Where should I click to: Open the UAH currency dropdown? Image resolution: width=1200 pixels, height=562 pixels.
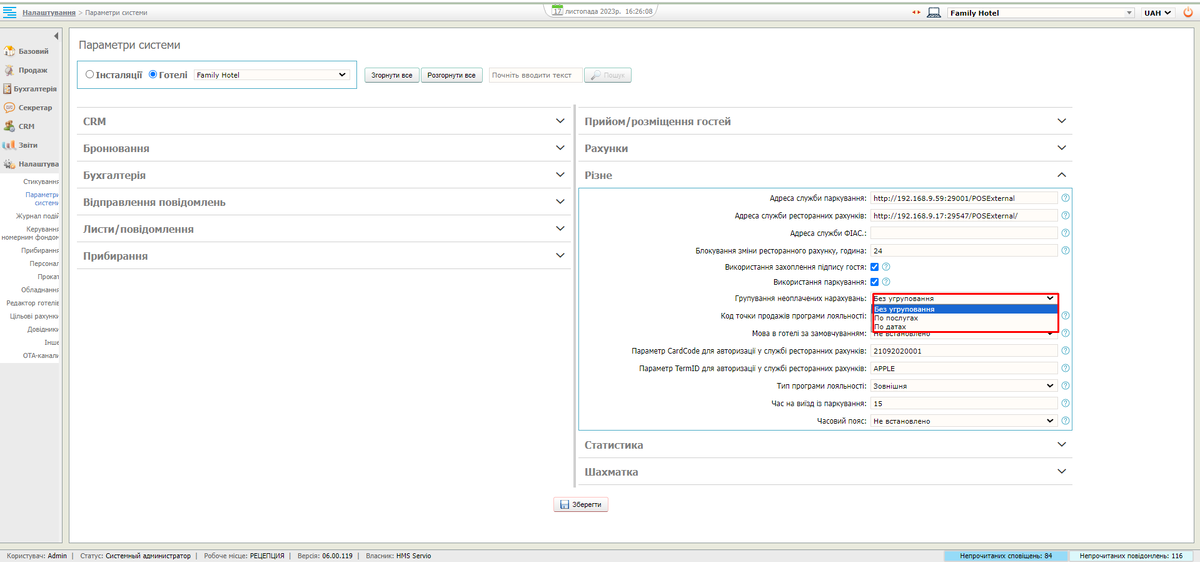pos(1157,13)
